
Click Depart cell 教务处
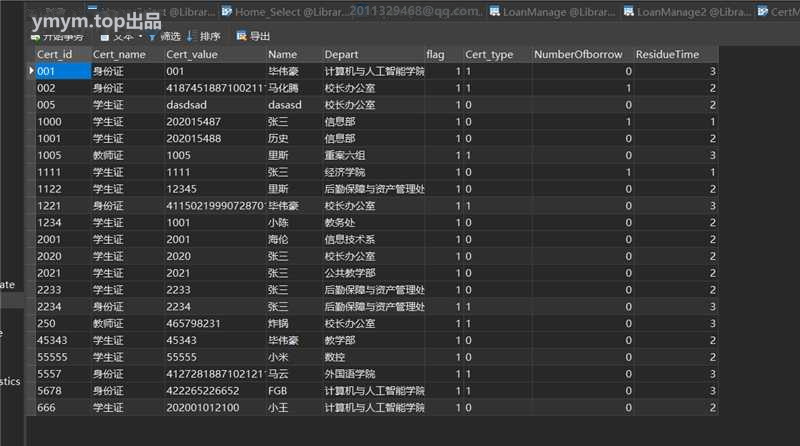pyautogui.click(x=373, y=222)
